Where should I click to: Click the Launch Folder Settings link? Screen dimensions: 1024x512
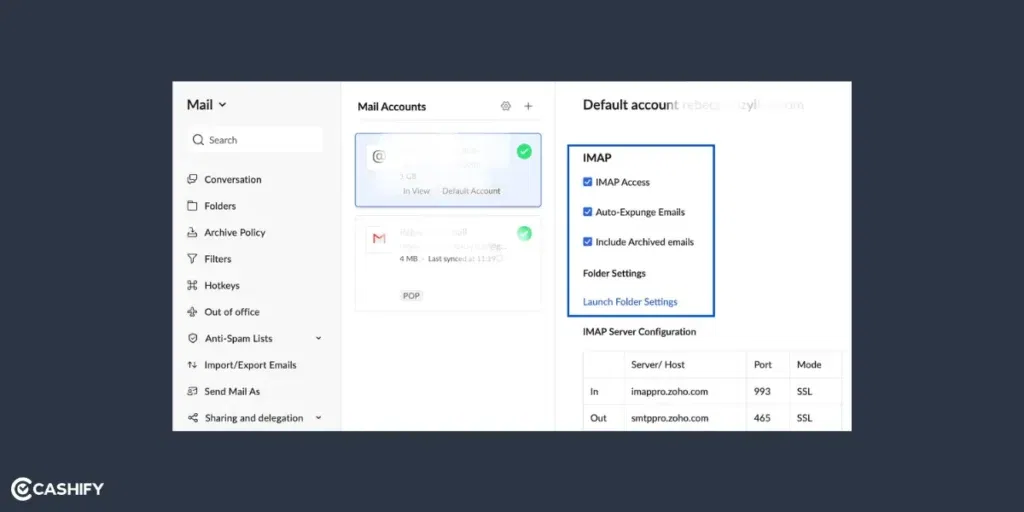(x=630, y=302)
